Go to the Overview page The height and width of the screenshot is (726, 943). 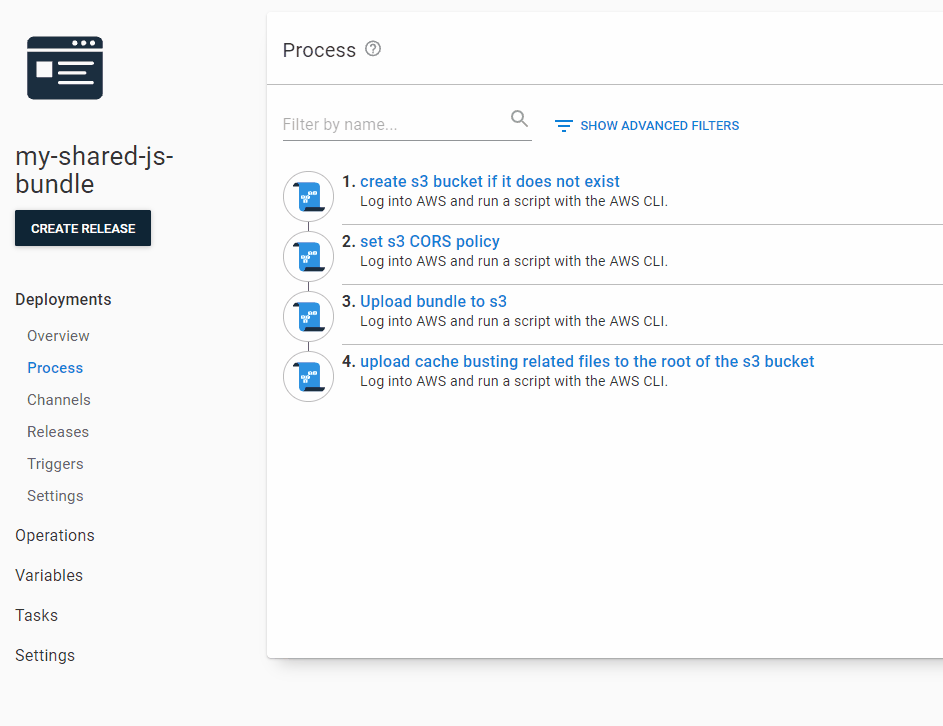click(x=58, y=336)
